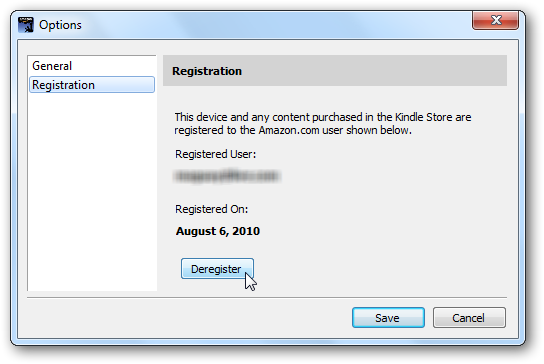Save the options changes
Image resolution: width=544 pixels, height=364 pixels.
(388, 318)
